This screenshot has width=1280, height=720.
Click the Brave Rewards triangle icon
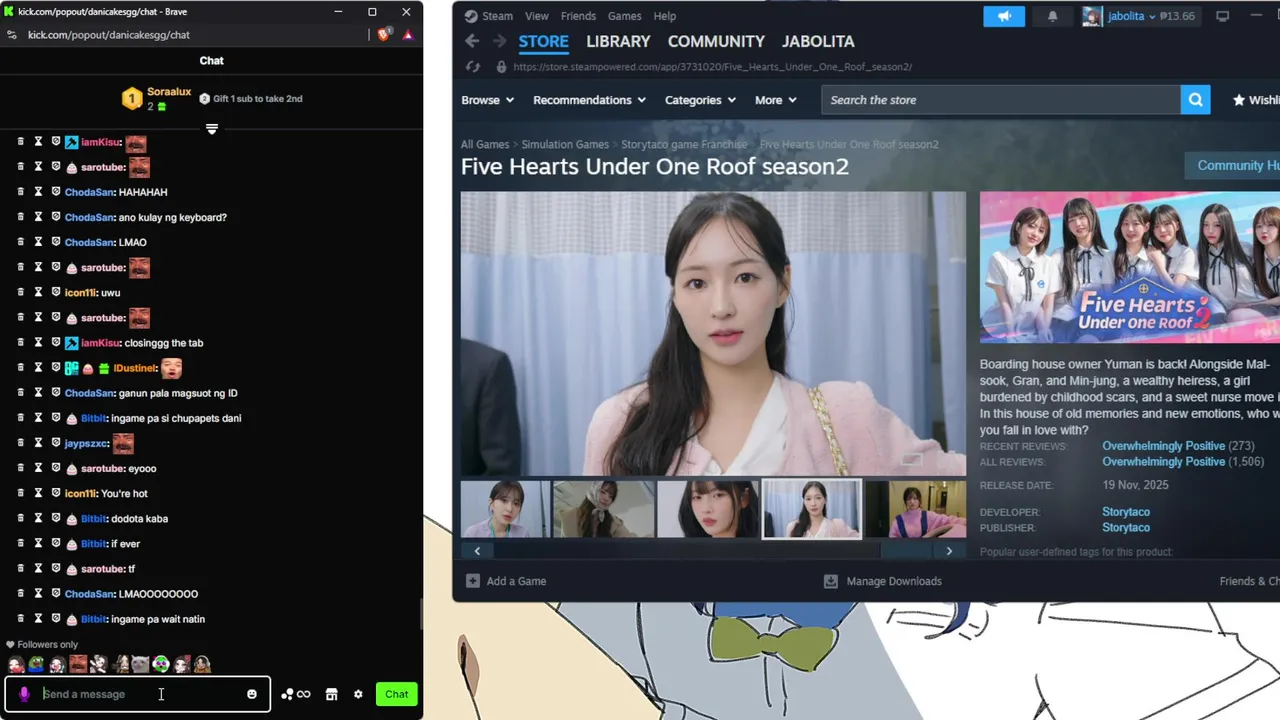click(x=408, y=34)
